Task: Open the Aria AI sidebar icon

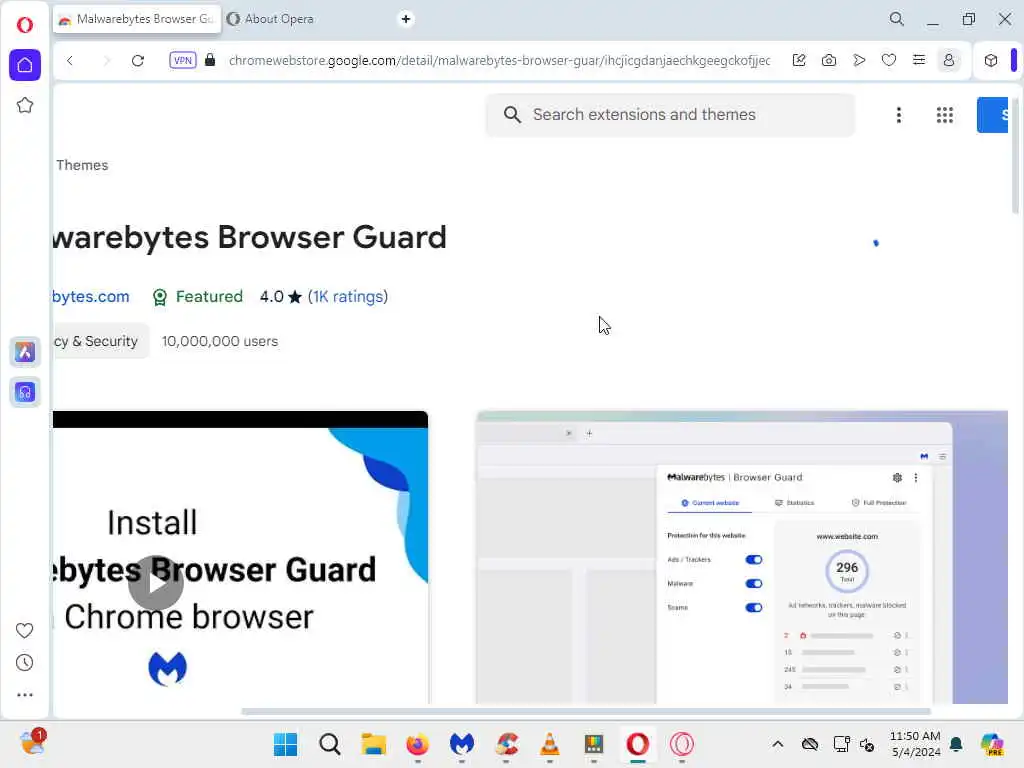Action: point(25,352)
